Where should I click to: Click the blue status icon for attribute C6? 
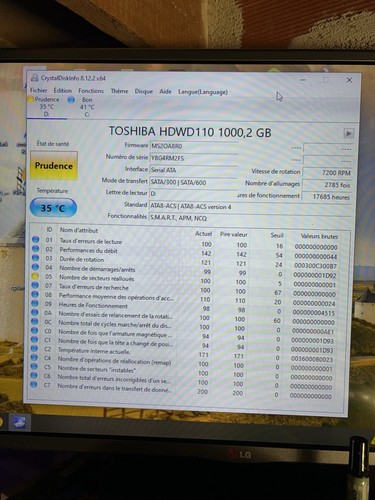[34, 375]
